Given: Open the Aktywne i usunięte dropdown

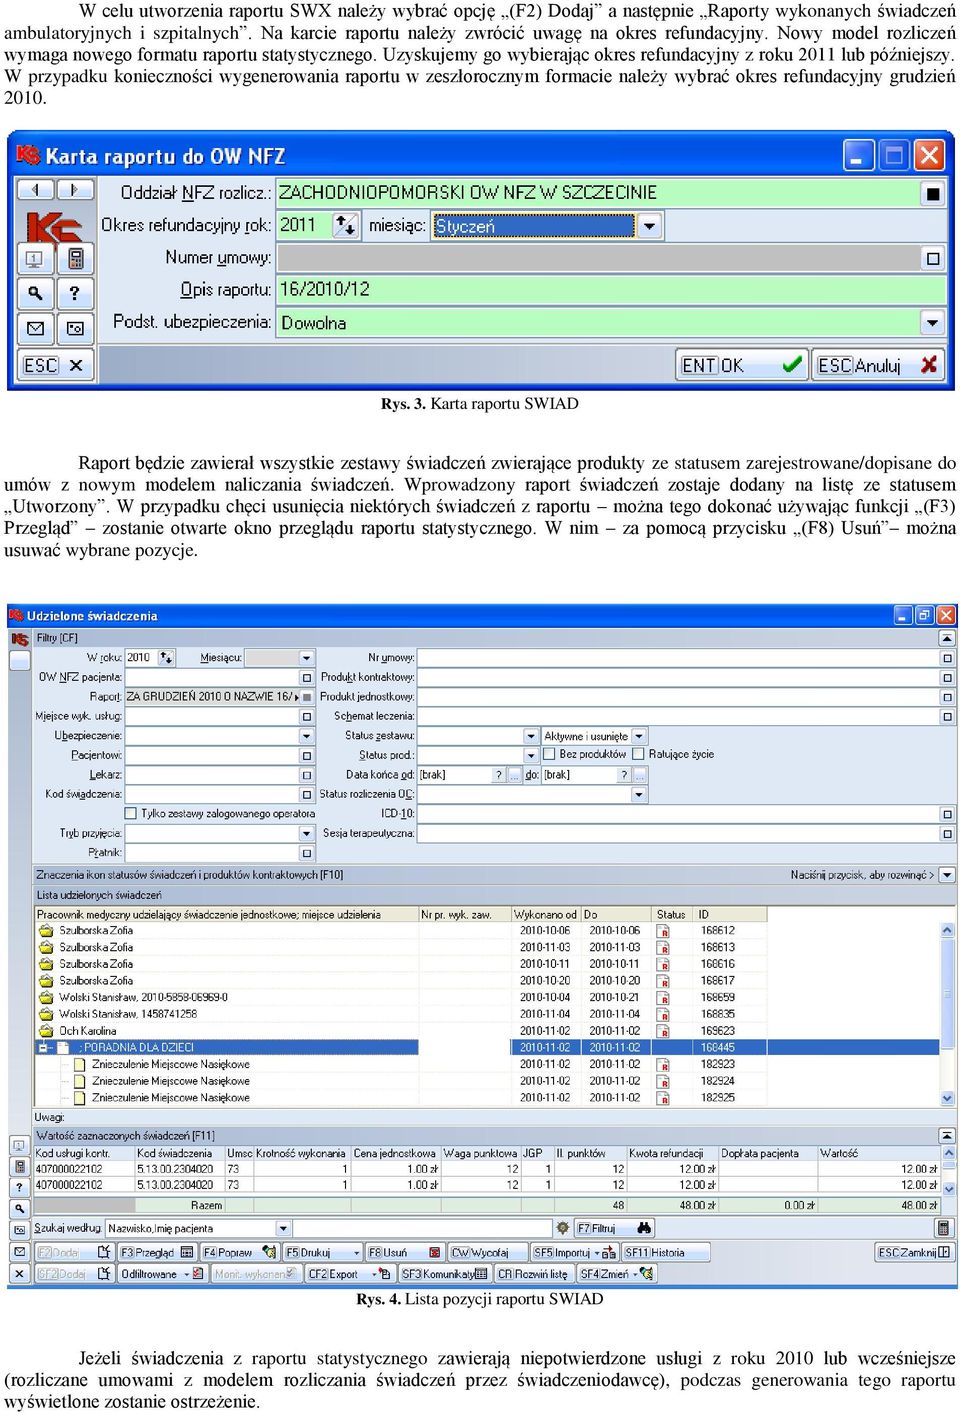Looking at the screenshot, I should point(640,736).
